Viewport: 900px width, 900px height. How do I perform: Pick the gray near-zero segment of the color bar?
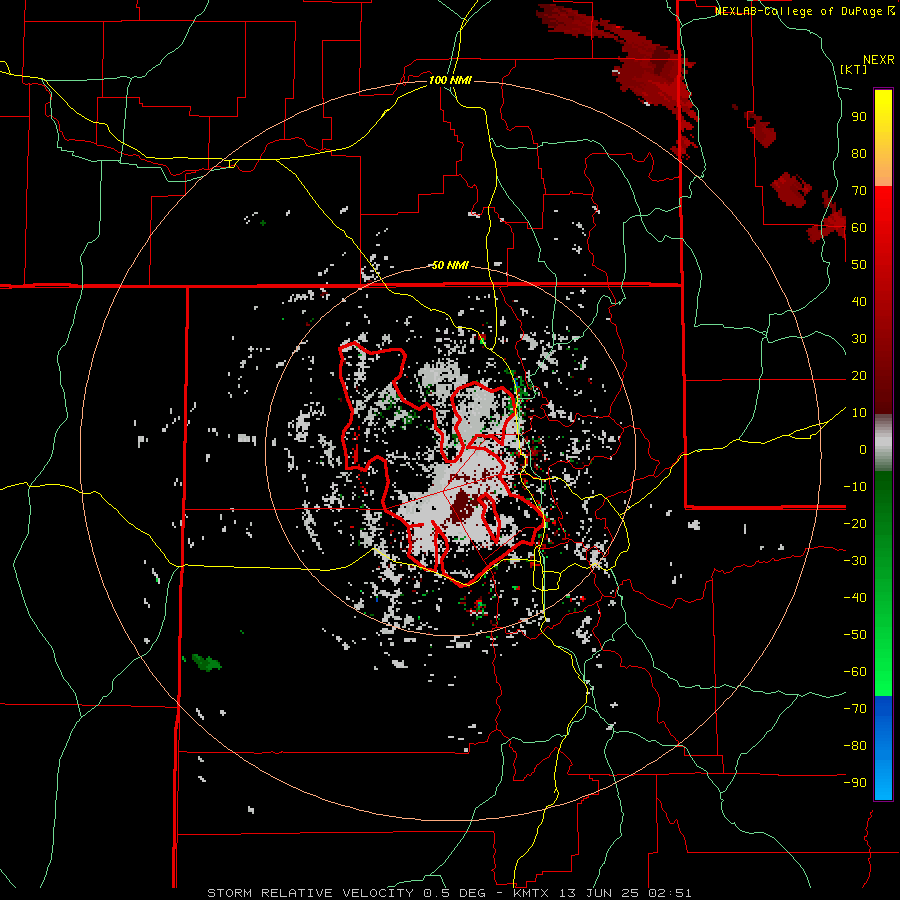(883, 443)
